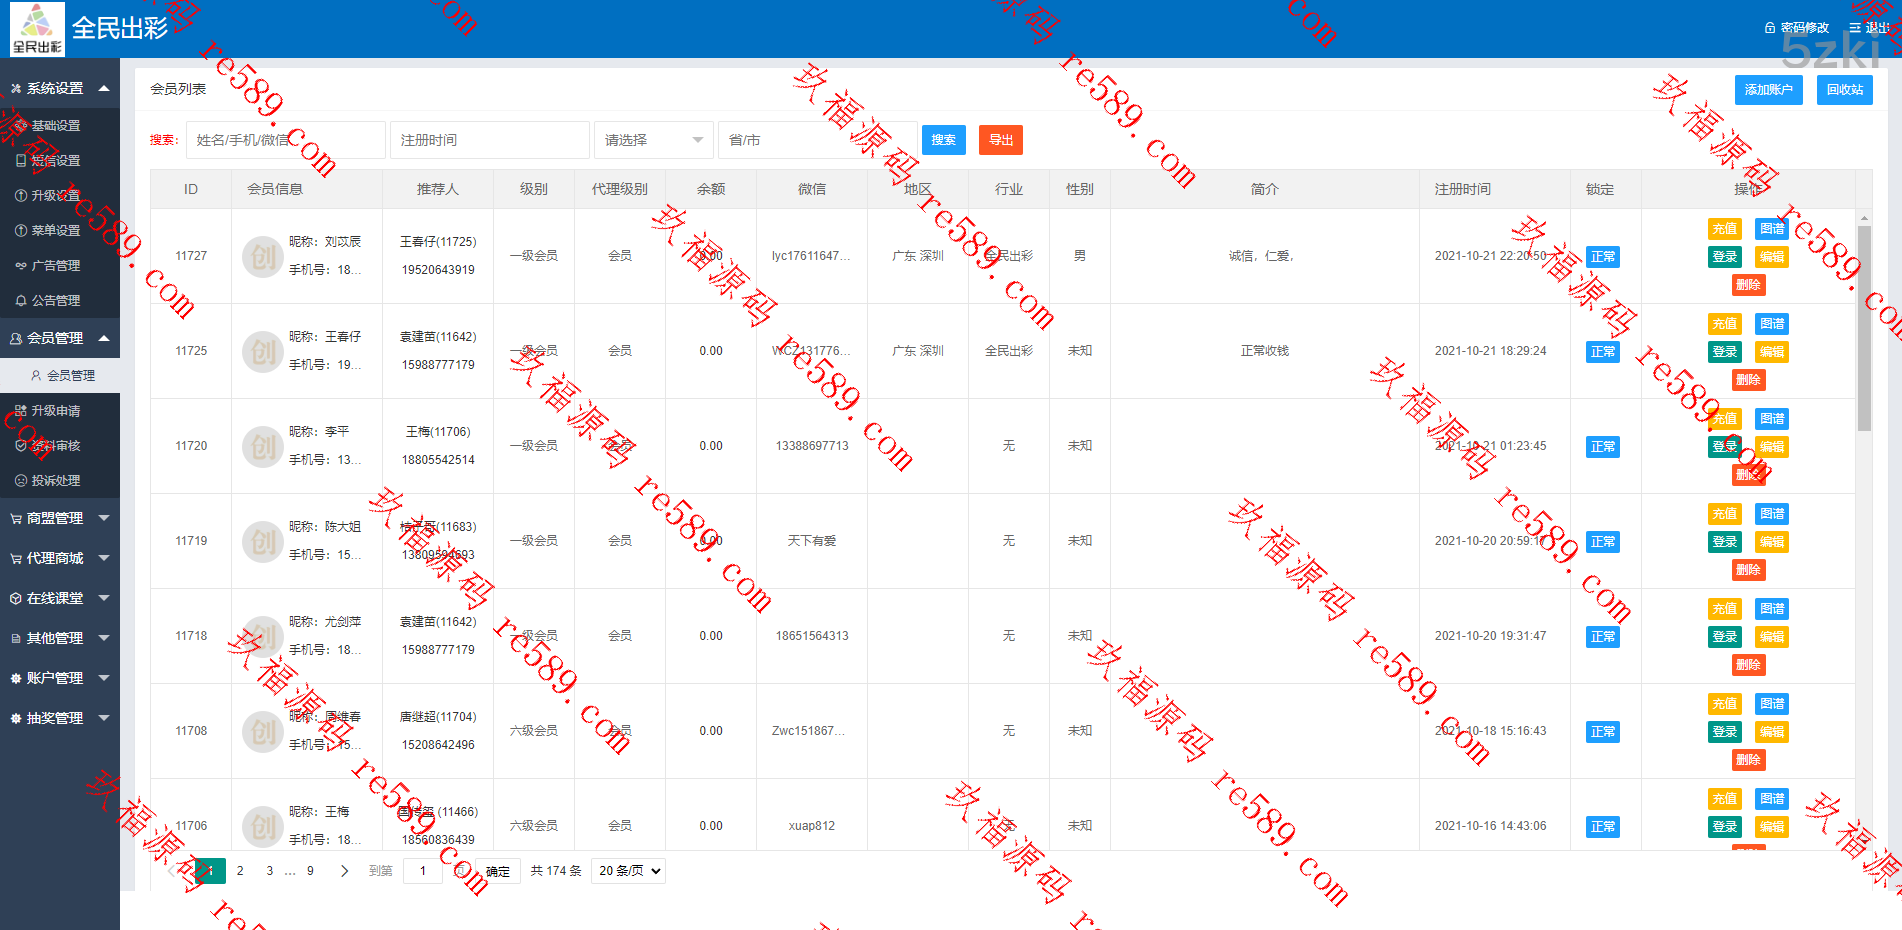Toggle 正常 lock status for member 11718
Screen dimensions: 1902x930
coord(1602,637)
